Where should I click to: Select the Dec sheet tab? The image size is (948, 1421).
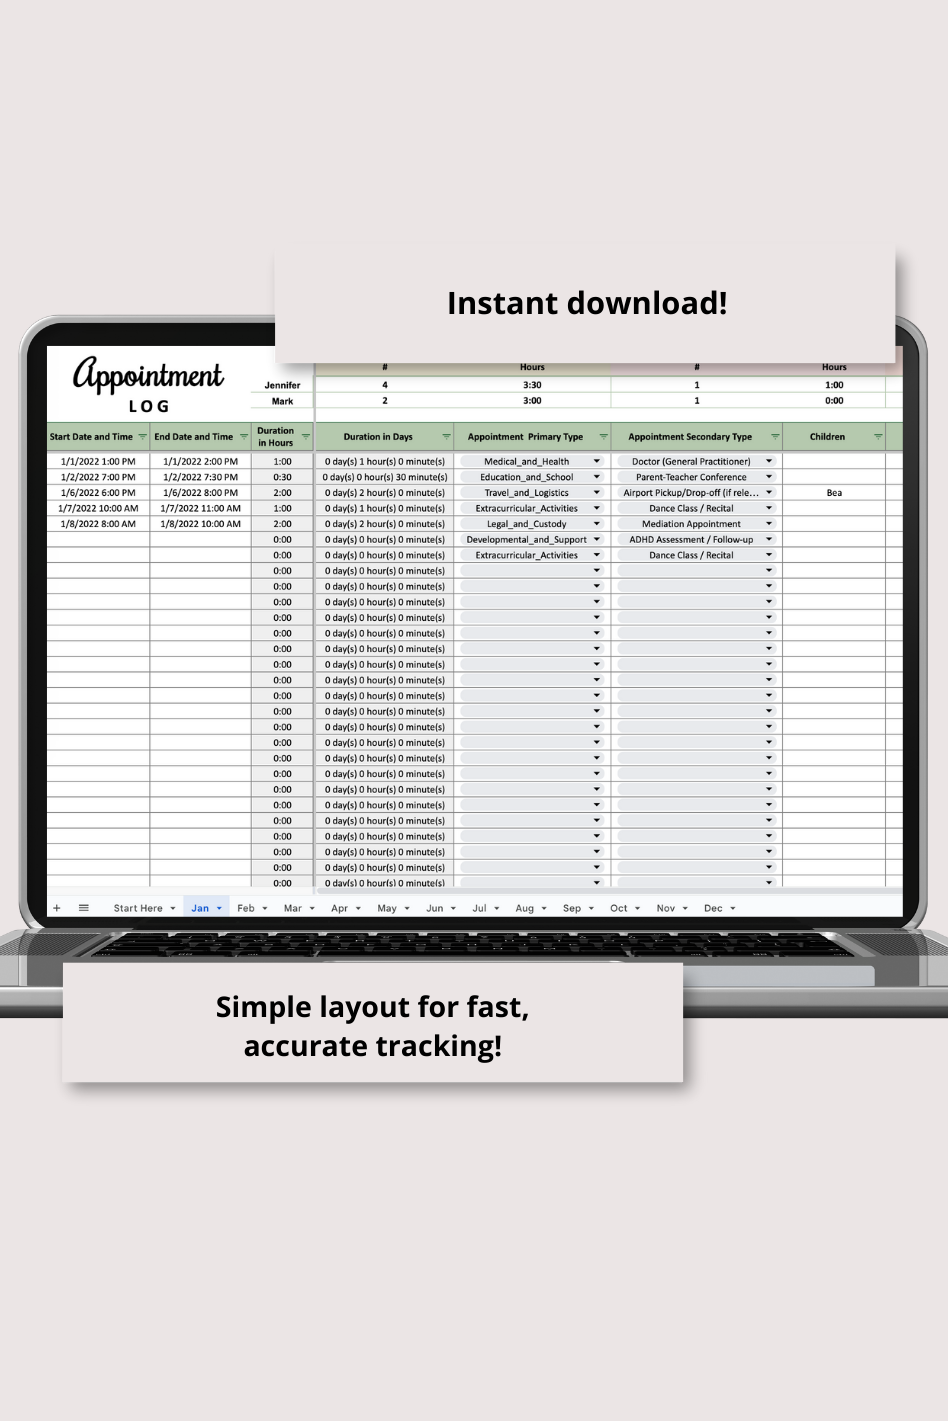click(x=712, y=907)
